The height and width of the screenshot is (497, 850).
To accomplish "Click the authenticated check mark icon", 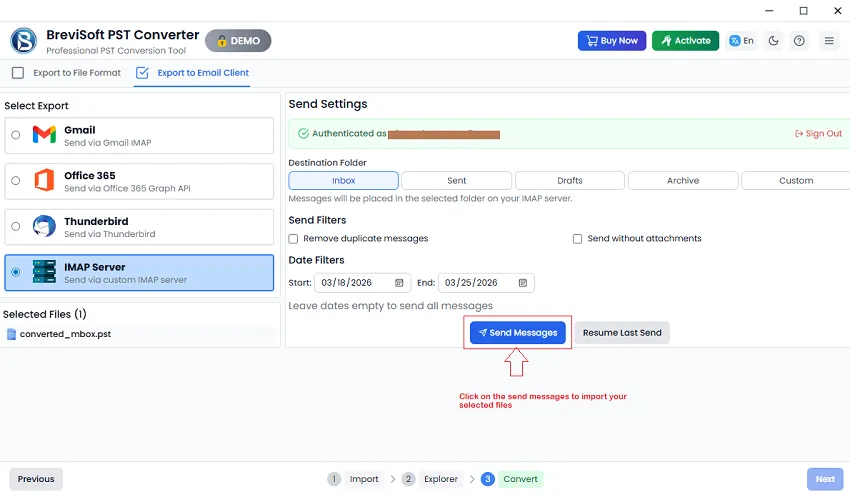I will pos(304,133).
